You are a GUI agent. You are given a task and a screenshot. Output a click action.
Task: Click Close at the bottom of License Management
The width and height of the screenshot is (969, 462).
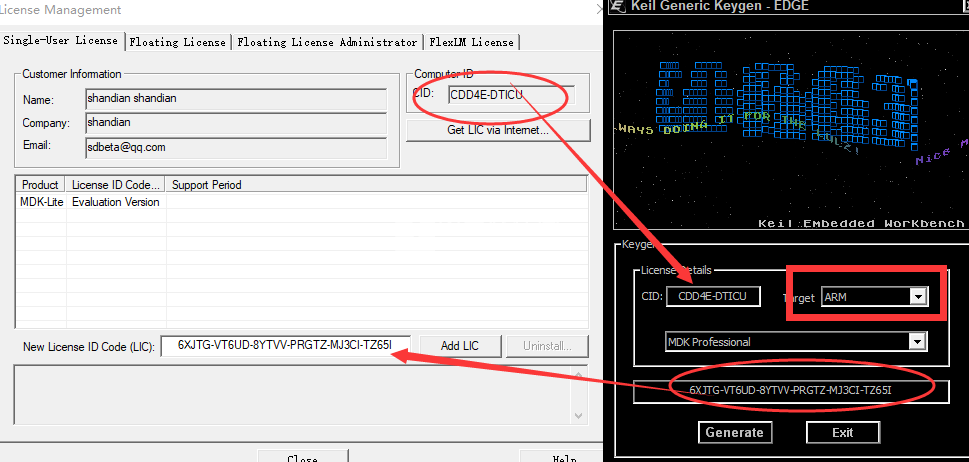[303, 458]
